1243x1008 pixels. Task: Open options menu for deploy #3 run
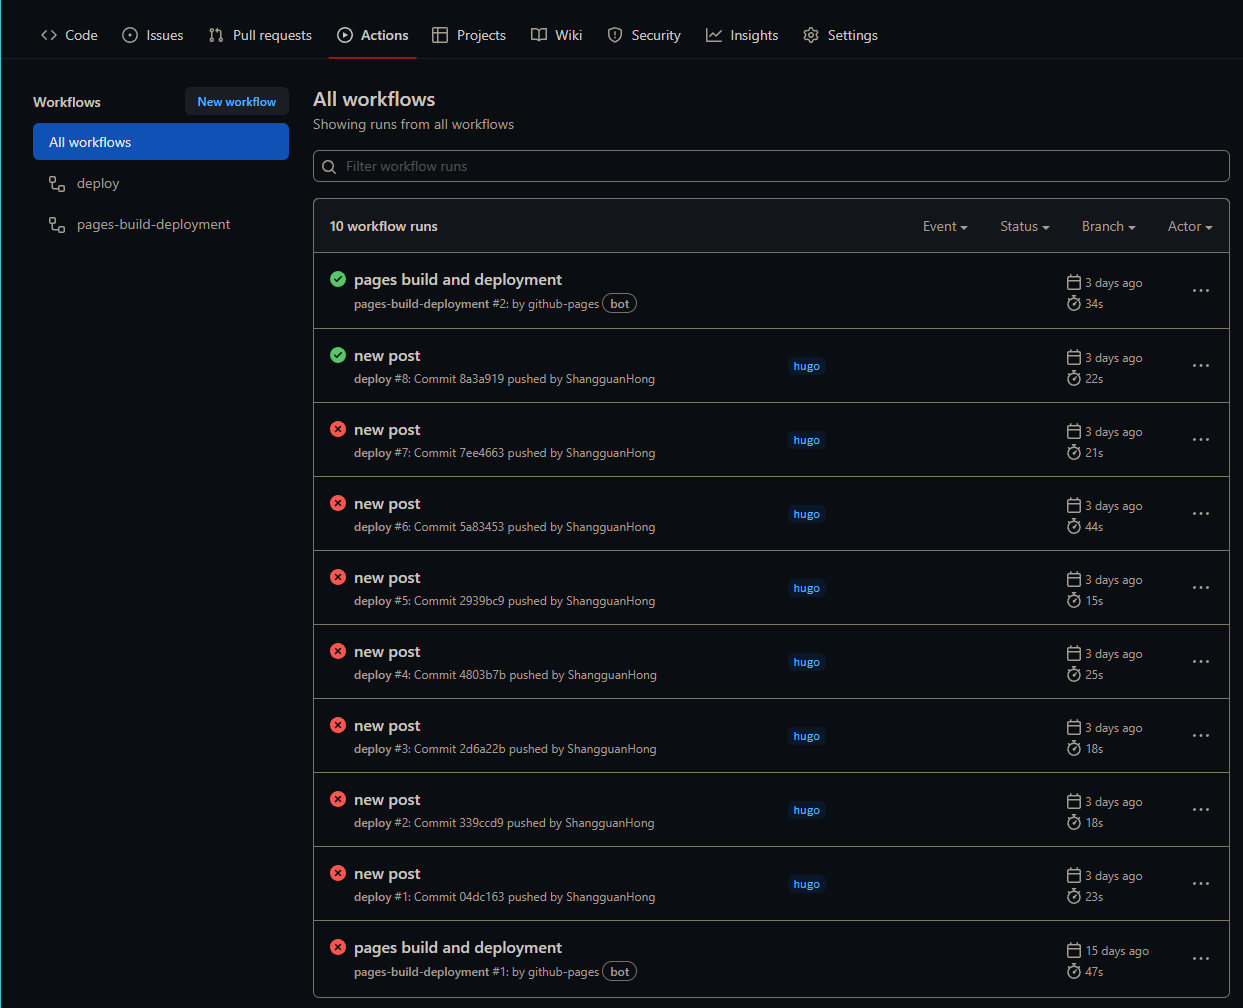click(x=1201, y=736)
